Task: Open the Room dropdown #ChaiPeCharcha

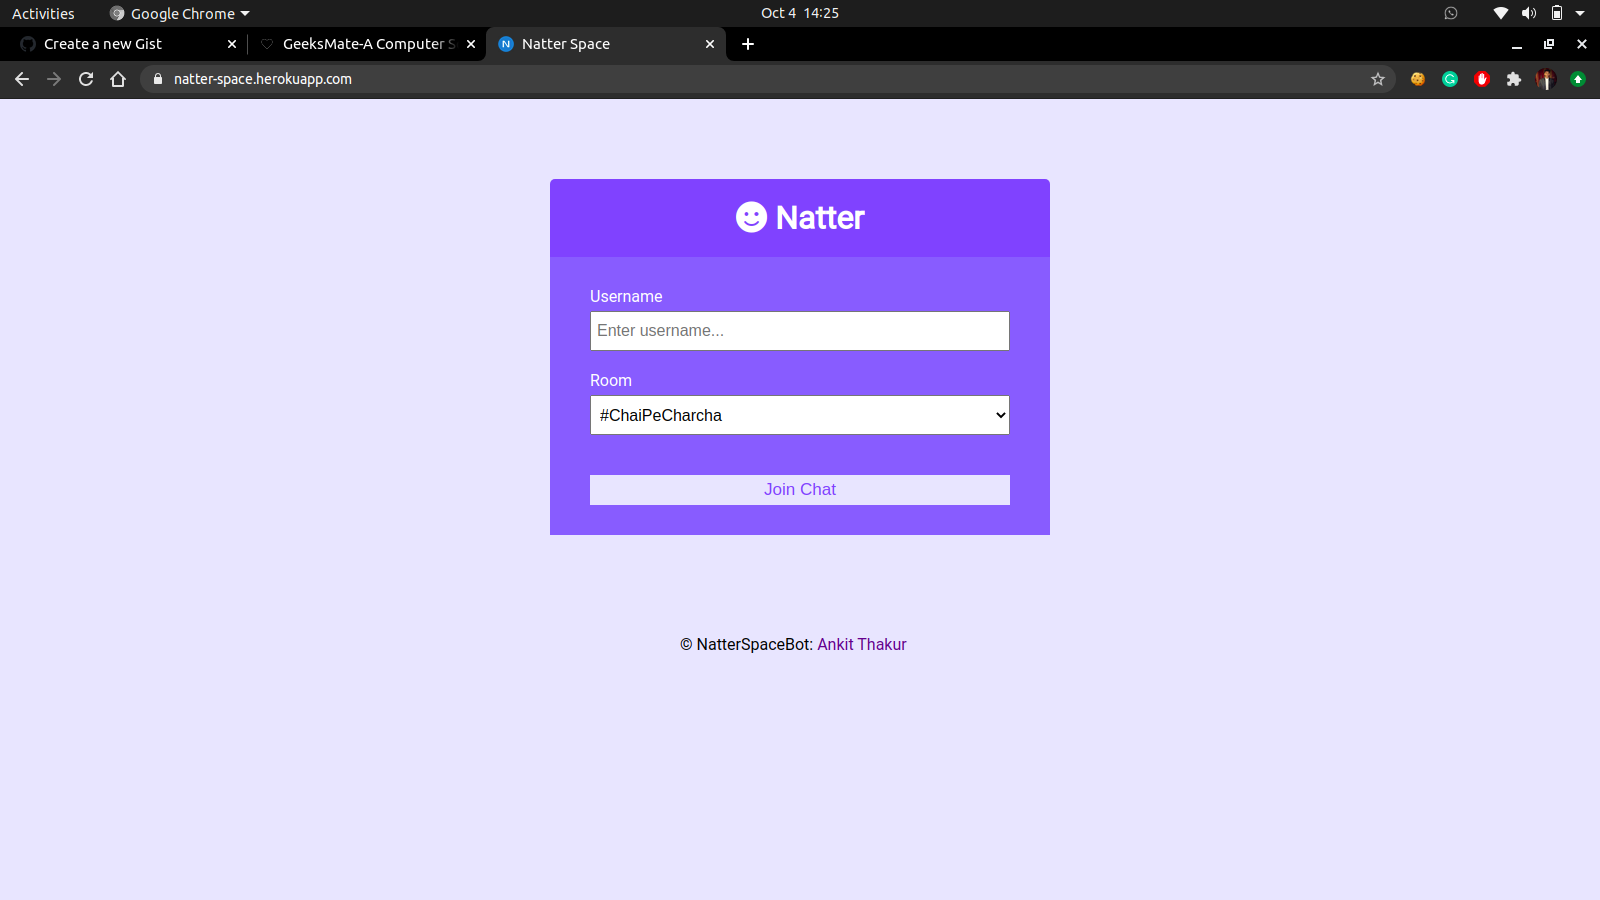Action: tap(800, 415)
